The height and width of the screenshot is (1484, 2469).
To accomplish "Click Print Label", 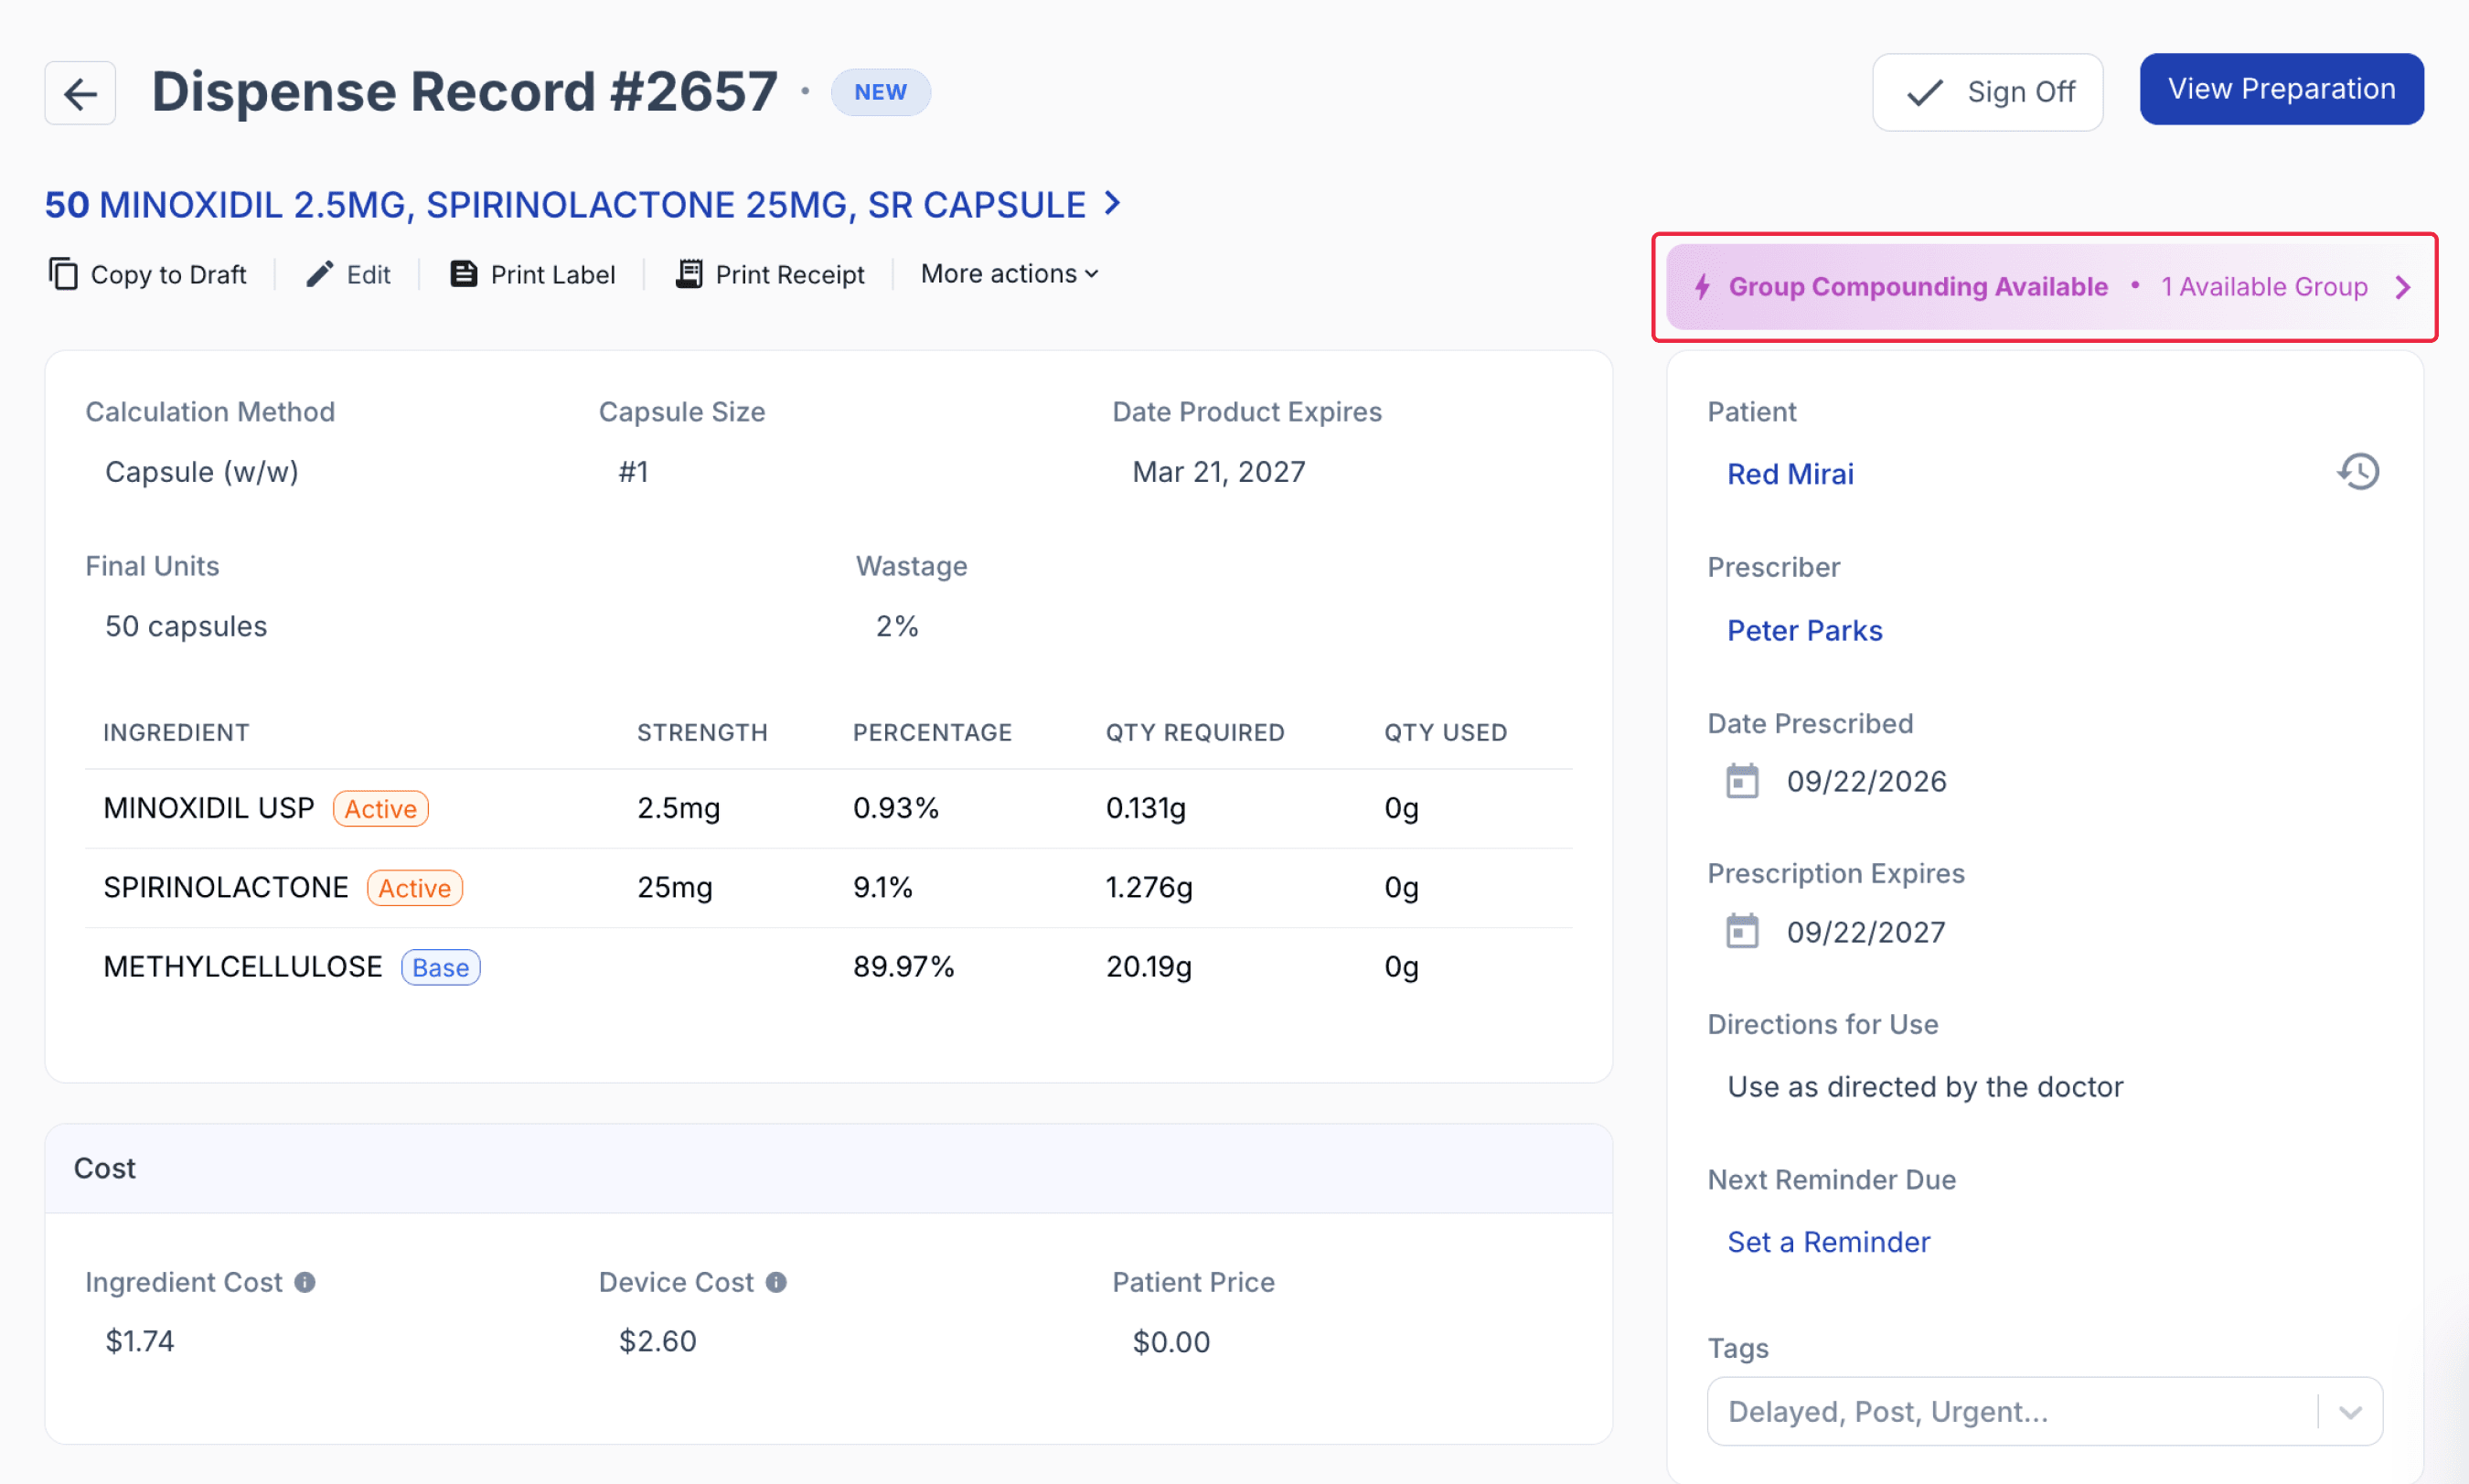I will [532, 274].
